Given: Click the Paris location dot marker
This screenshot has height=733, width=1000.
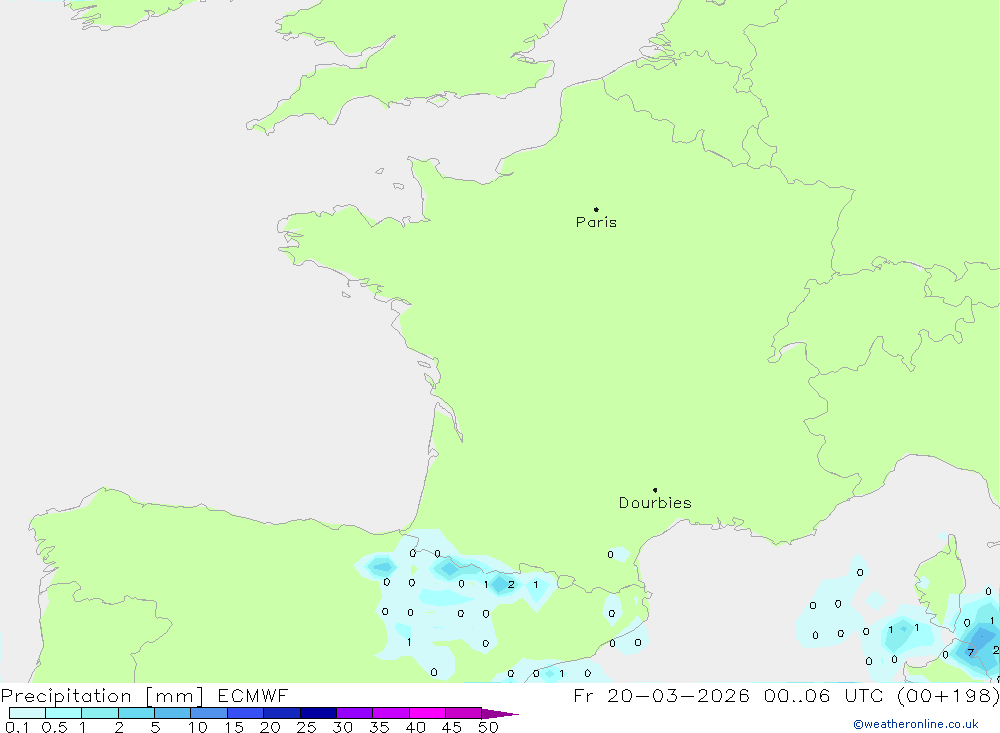Looking at the screenshot, I should point(596,209).
